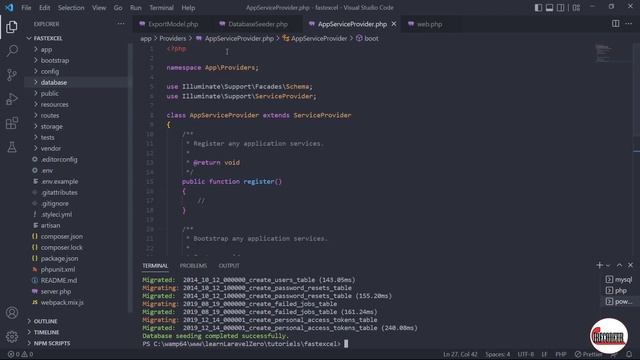640x360 pixels.
Task: Open the Accounts menu icon
Action: (x=12, y=313)
